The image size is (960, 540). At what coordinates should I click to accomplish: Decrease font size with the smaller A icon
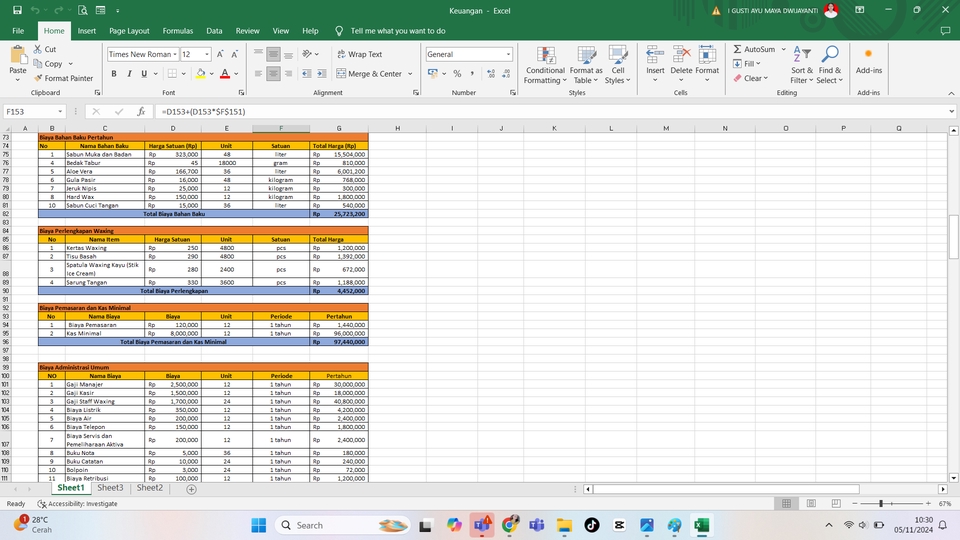[x=234, y=54]
